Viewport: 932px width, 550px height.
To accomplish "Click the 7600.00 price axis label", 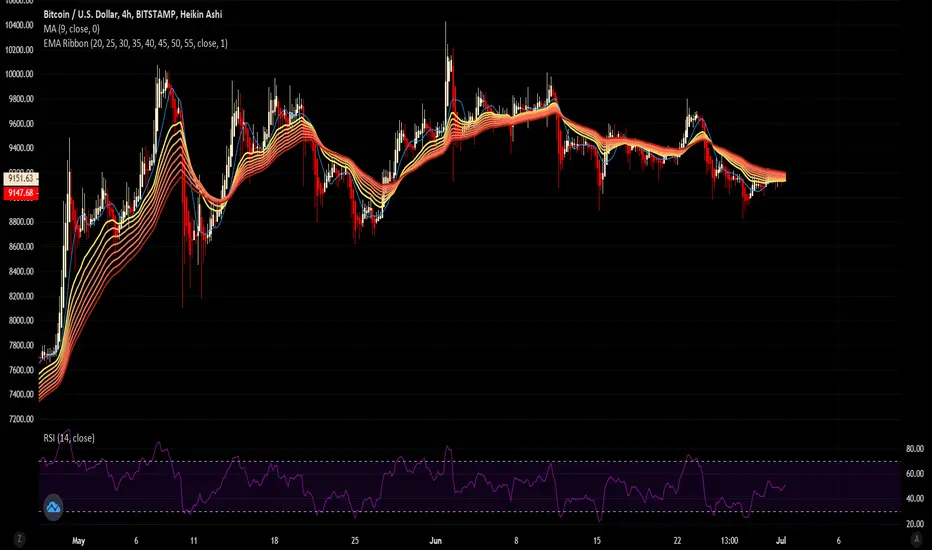I will click(x=21, y=370).
